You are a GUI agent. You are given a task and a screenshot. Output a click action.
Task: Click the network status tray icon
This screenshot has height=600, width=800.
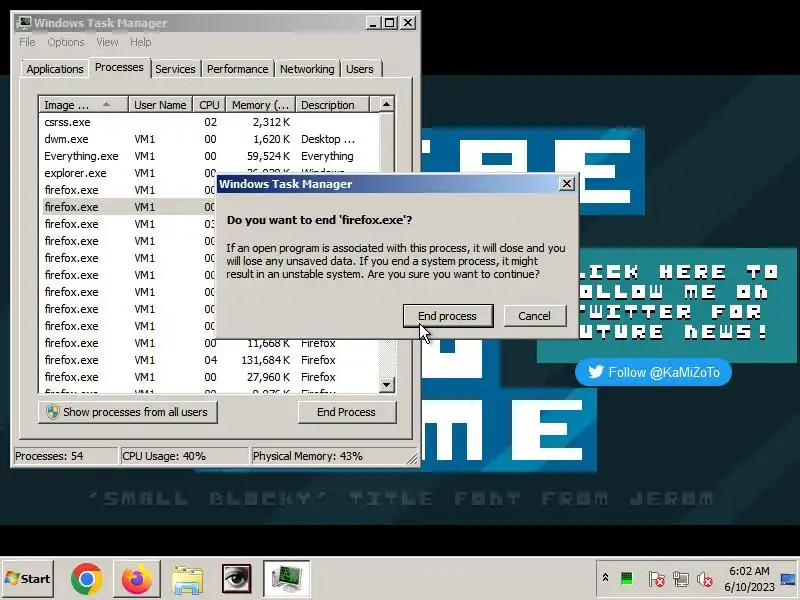coord(680,579)
